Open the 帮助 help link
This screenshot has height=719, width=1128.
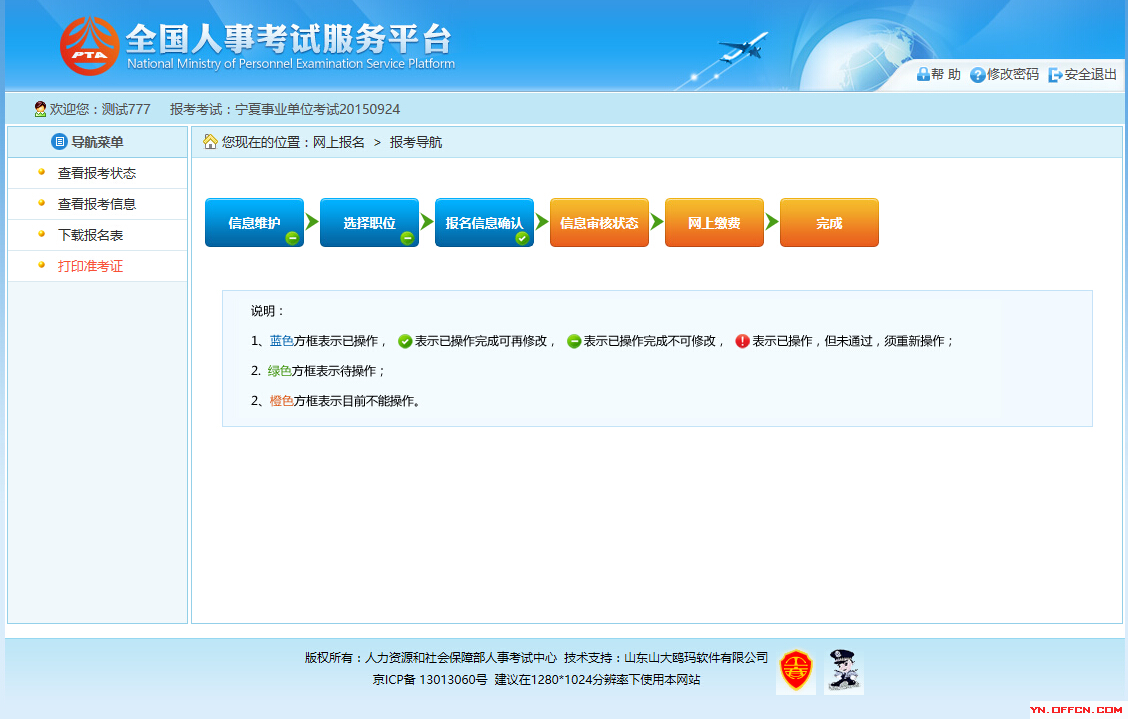tap(945, 75)
